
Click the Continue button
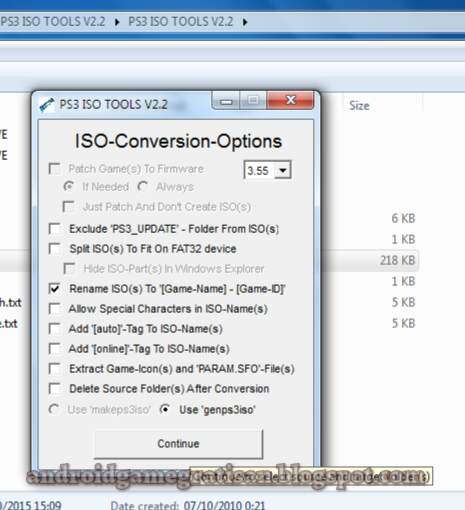point(178,444)
